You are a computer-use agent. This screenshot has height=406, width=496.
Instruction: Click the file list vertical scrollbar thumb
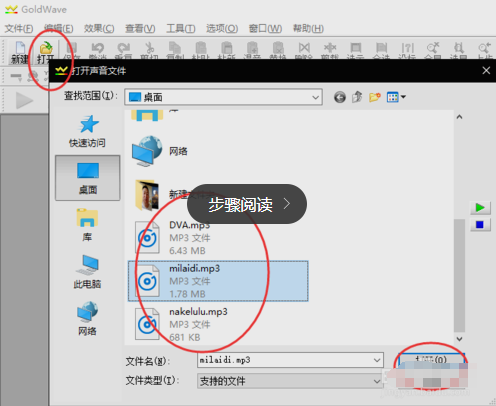pos(459,276)
